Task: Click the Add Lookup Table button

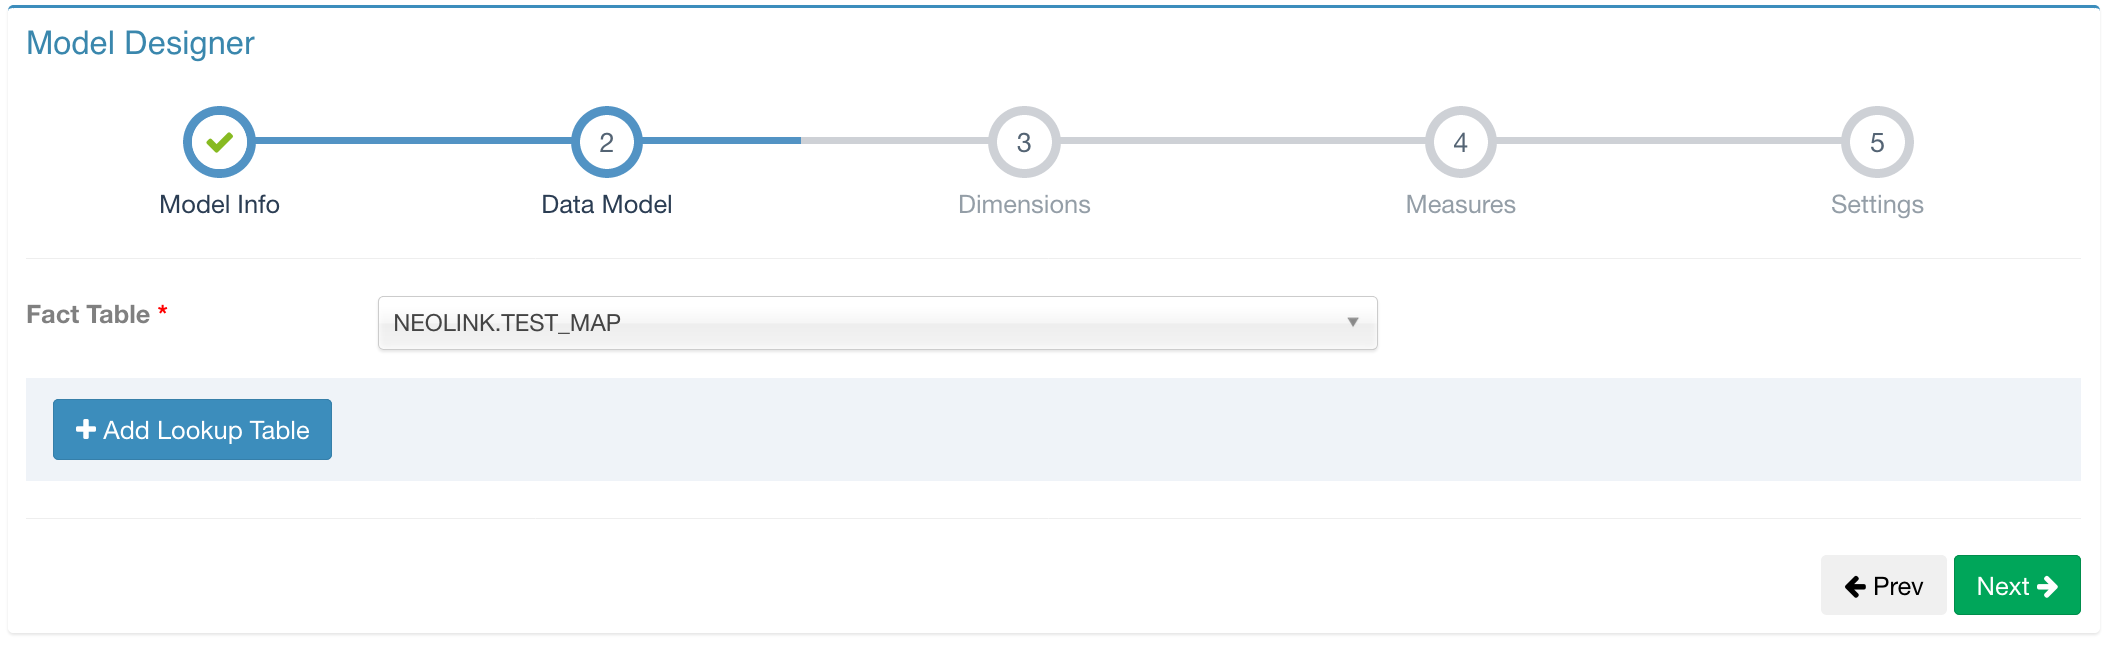Action: point(192,429)
